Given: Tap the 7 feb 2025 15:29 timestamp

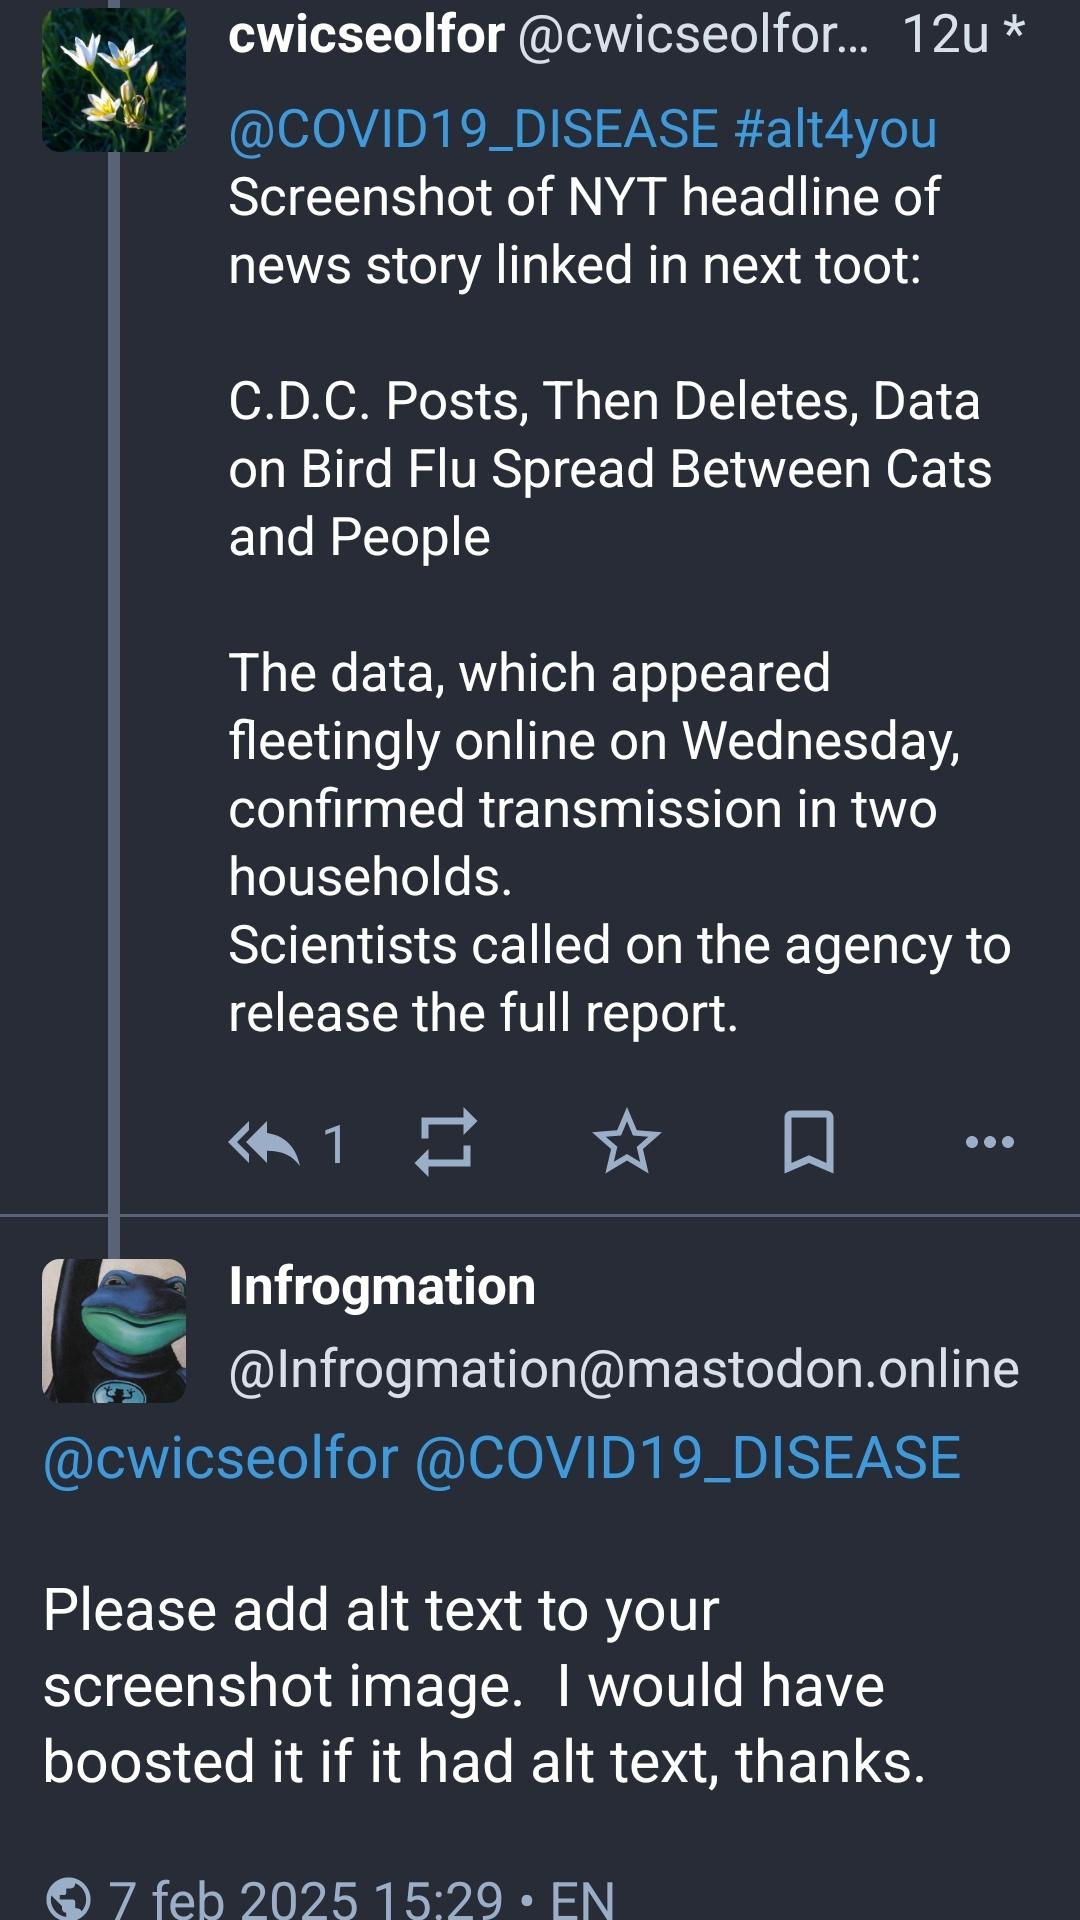Looking at the screenshot, I should (305, 1898).
